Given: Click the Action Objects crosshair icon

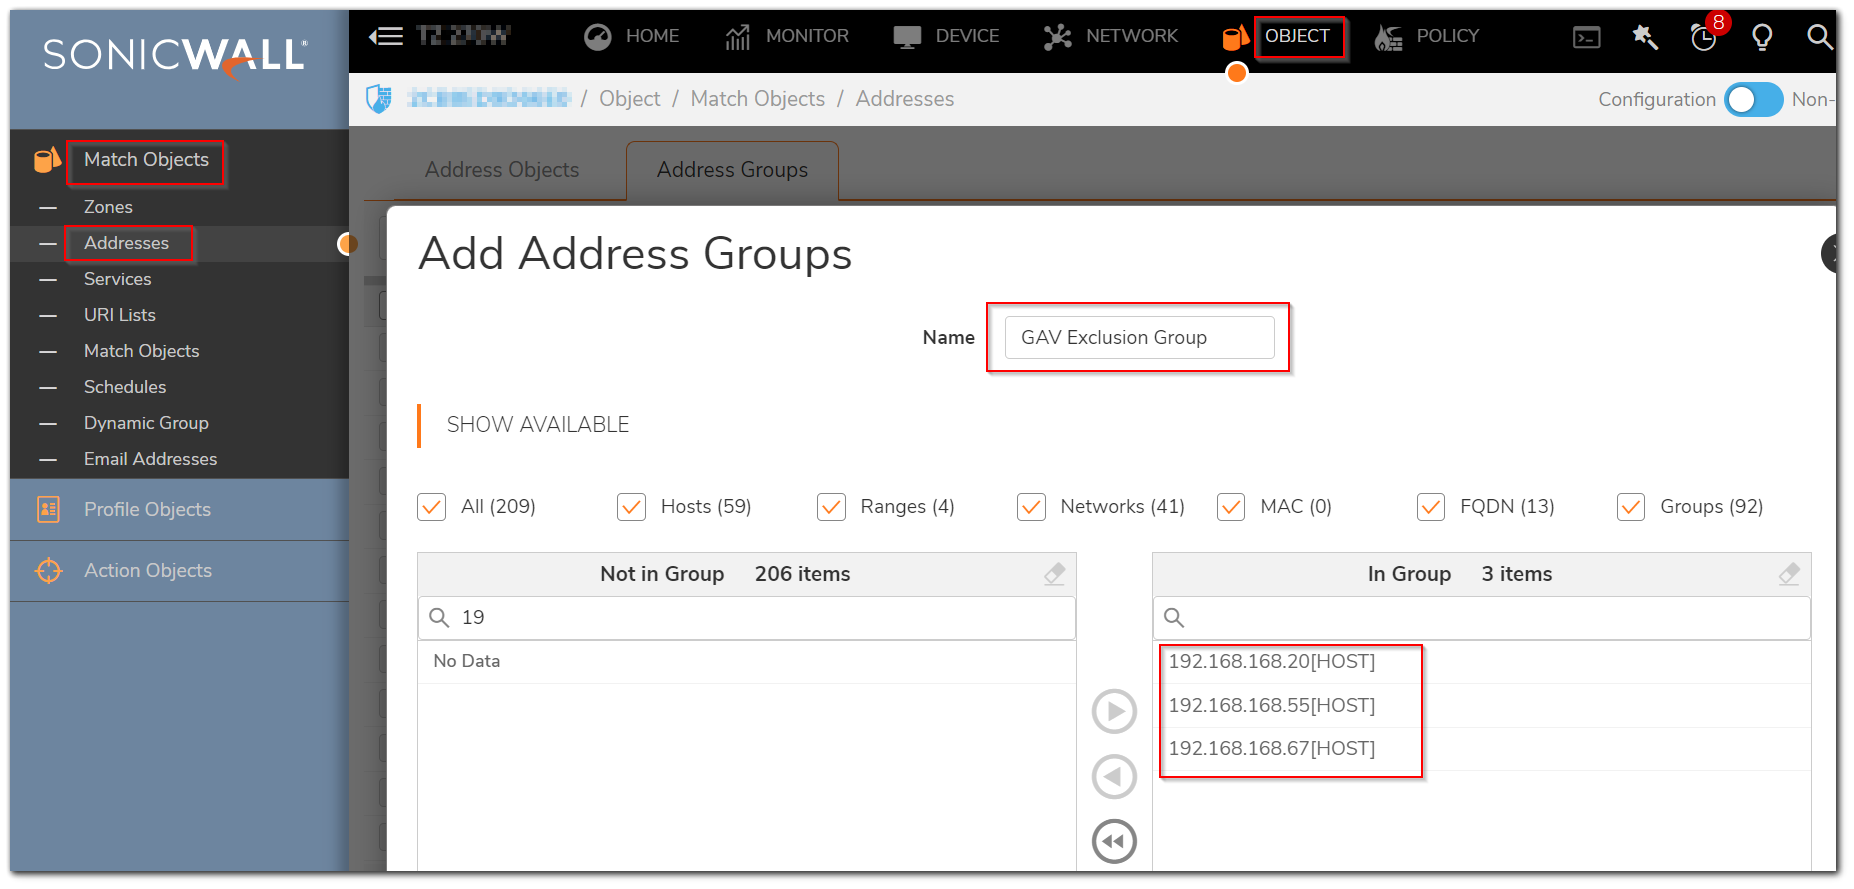Looking at the screenshot, I should (x=48, y=570).
